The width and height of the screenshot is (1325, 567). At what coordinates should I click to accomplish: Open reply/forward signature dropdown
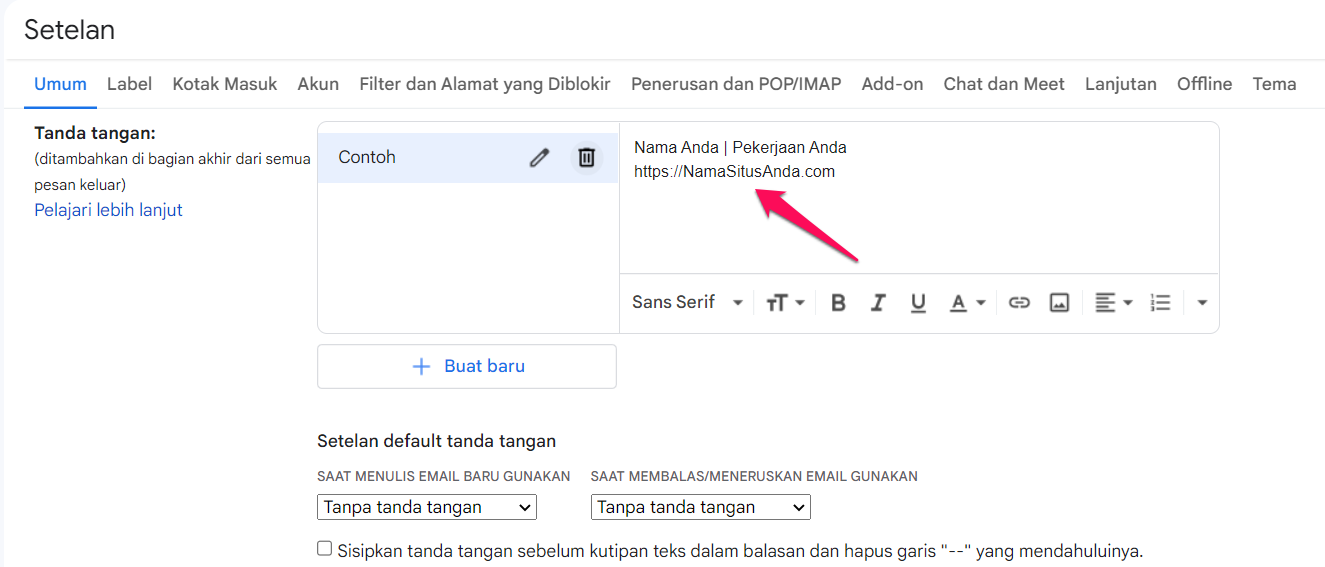701,507
